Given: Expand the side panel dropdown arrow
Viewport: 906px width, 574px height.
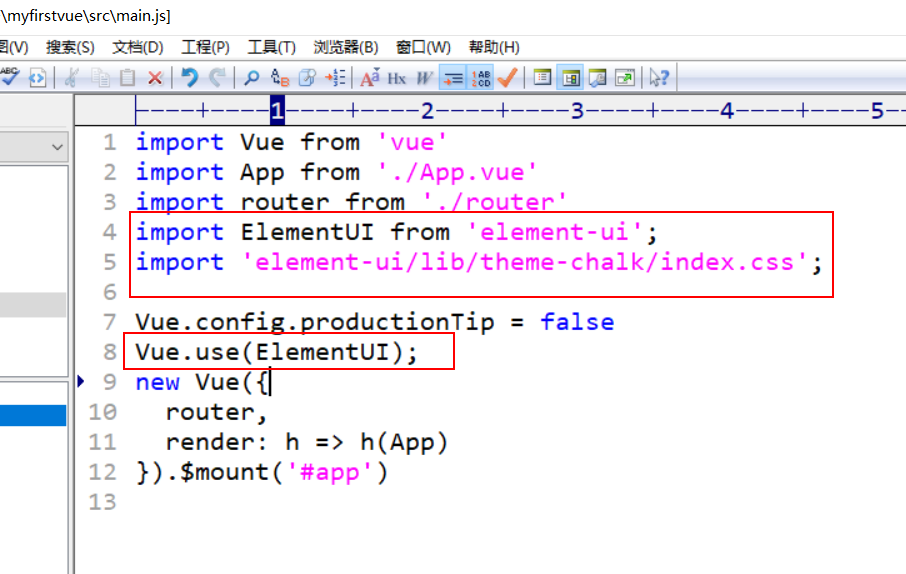Looking at the screenshot, I should pos(57,147).
